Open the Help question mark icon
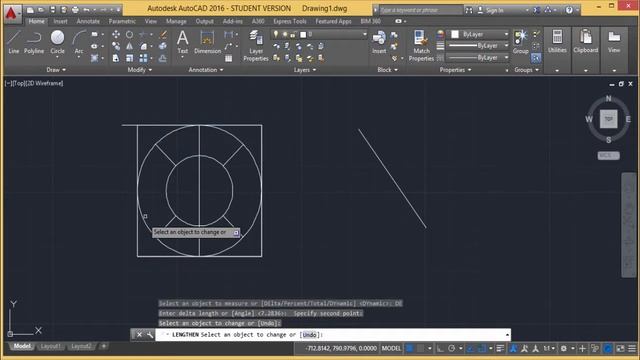The image size is (640, 360). pyautogui.click(x=569, y=10)
